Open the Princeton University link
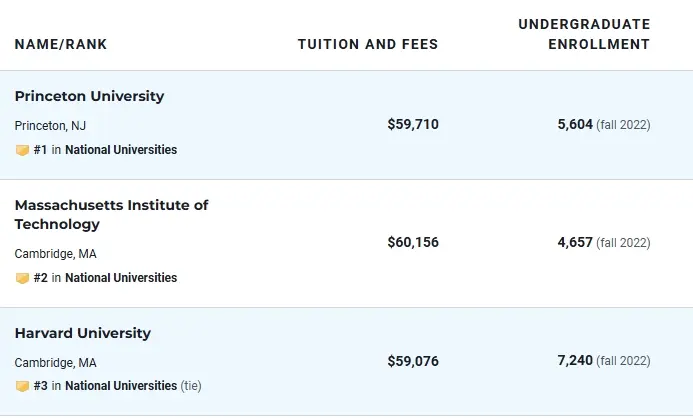 click(89, 97)
